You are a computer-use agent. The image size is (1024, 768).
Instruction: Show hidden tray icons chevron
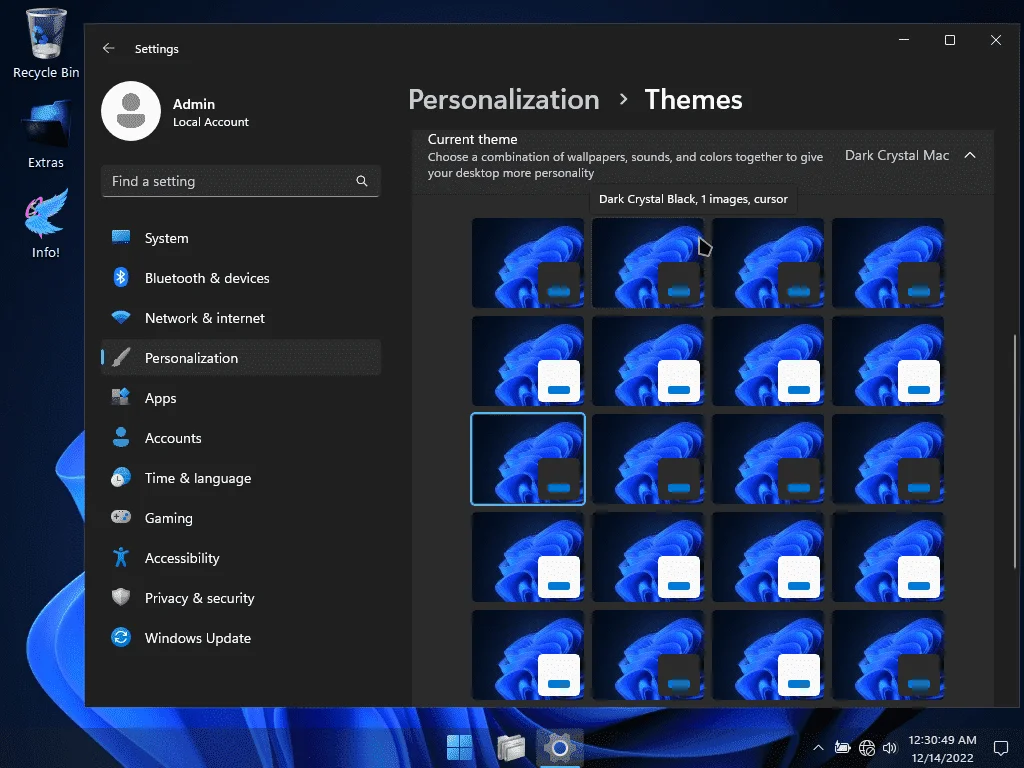pos(818,748)
